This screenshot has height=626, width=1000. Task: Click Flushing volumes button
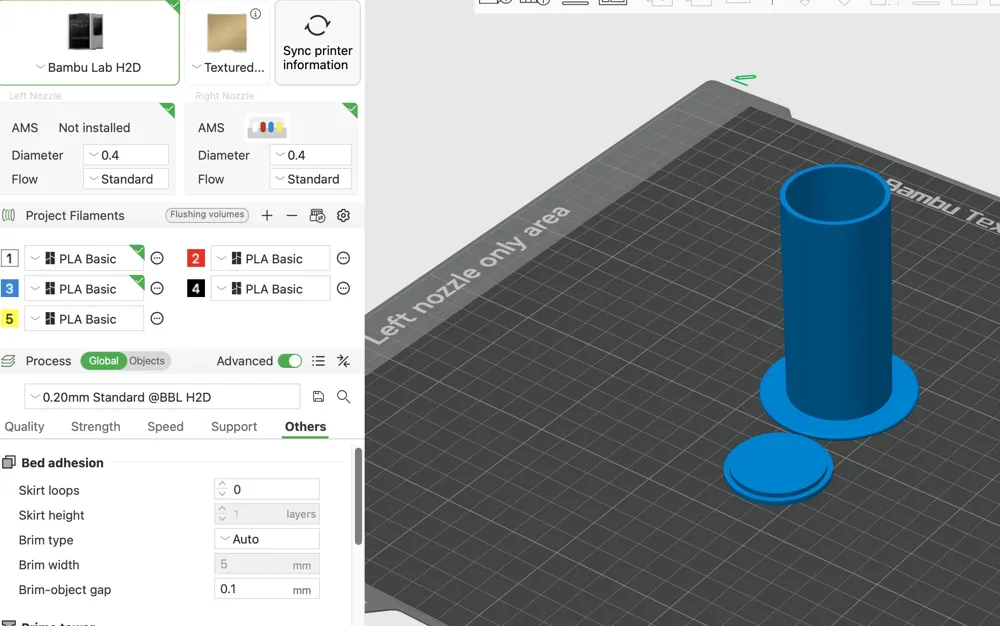(x=207, y=215)
